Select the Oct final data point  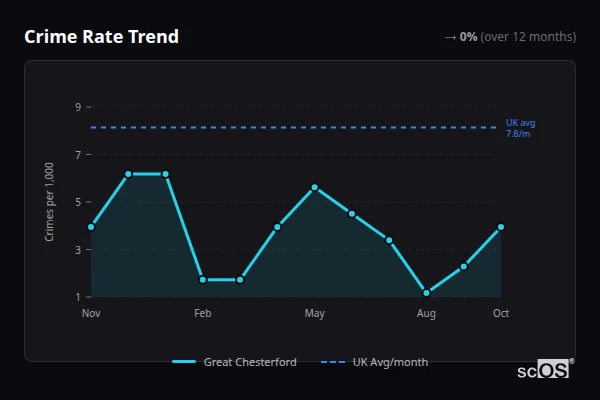point(501,227)
